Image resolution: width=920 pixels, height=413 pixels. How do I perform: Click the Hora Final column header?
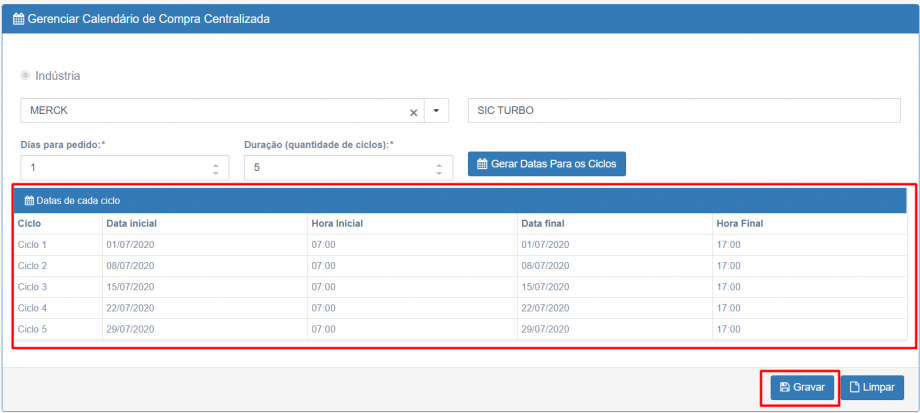pyautogui.click(x=739, y=223)
